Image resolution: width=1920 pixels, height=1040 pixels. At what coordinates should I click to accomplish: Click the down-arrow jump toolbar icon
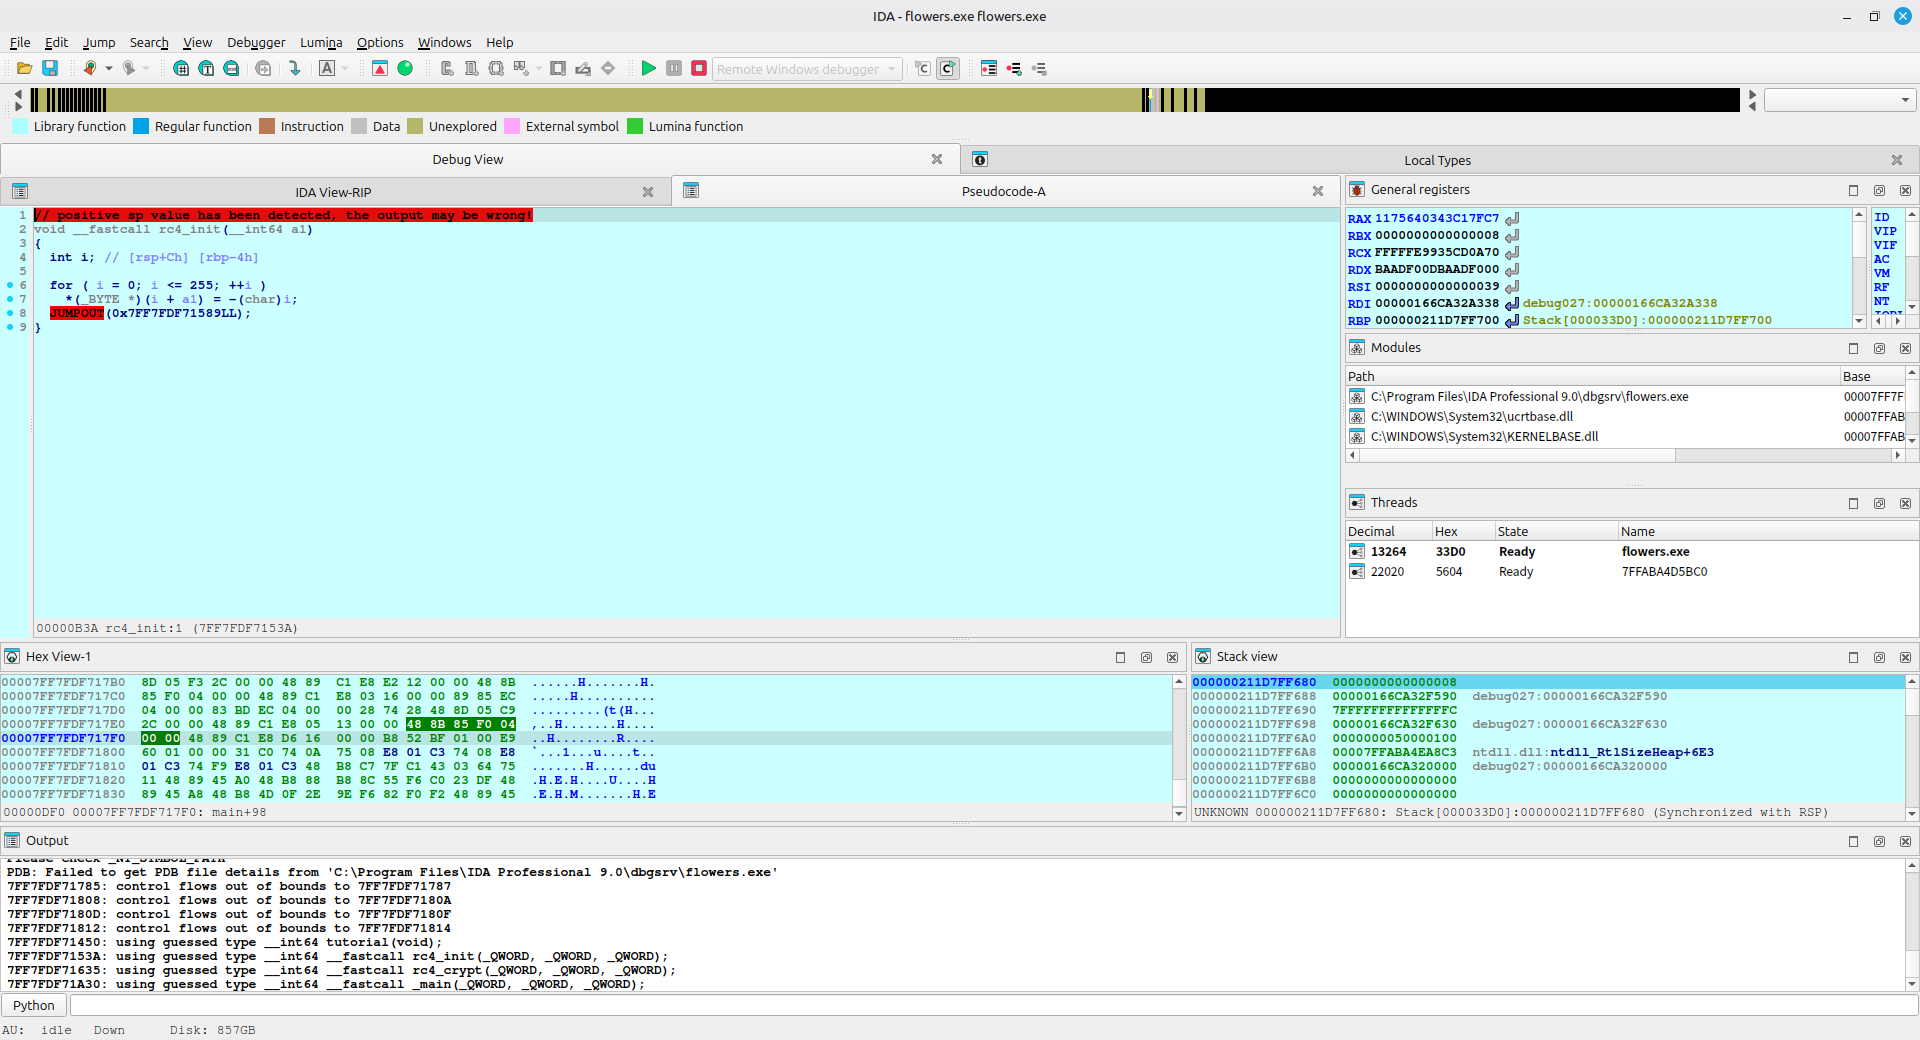click(294, 68)
